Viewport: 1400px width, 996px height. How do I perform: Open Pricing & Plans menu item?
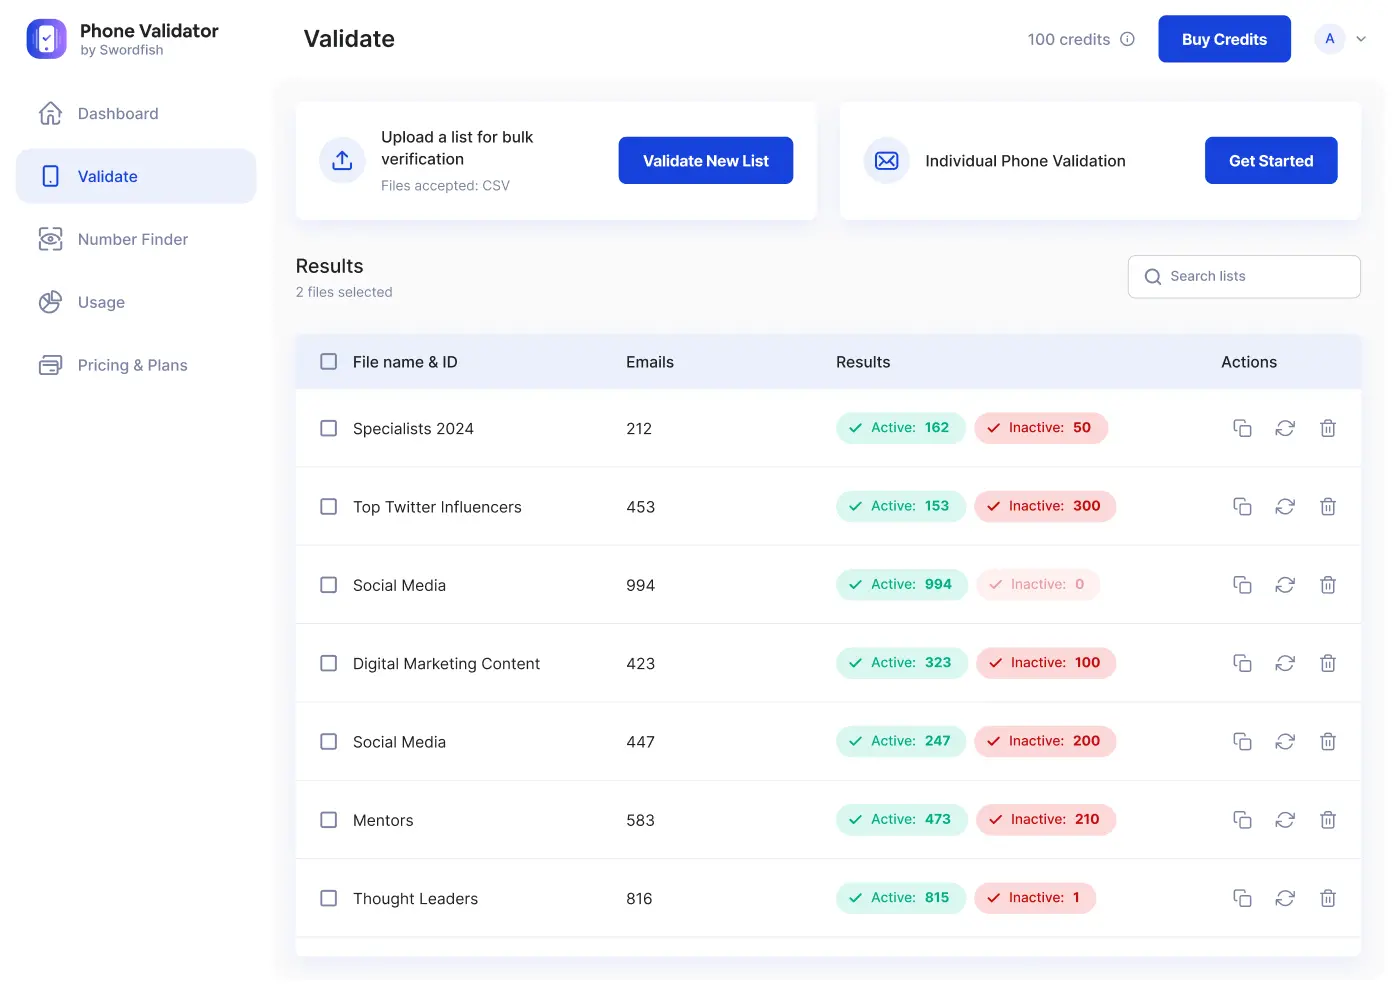coord(132,366)
